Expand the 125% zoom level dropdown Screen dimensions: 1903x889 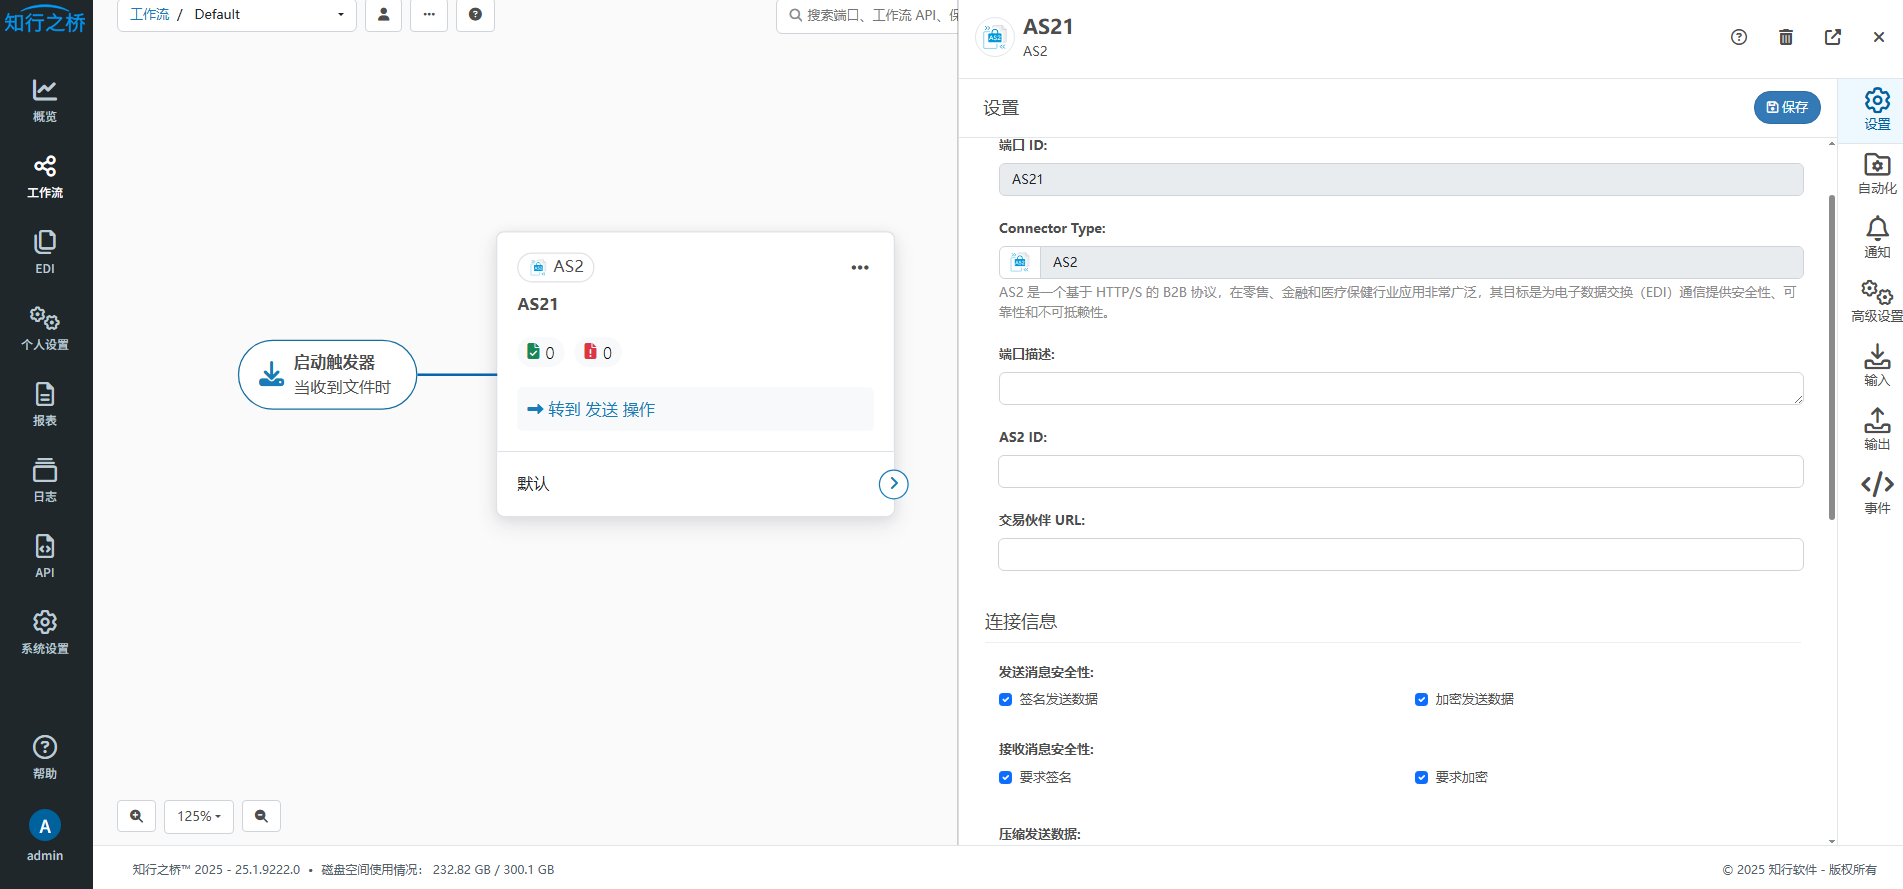point(199,816)
